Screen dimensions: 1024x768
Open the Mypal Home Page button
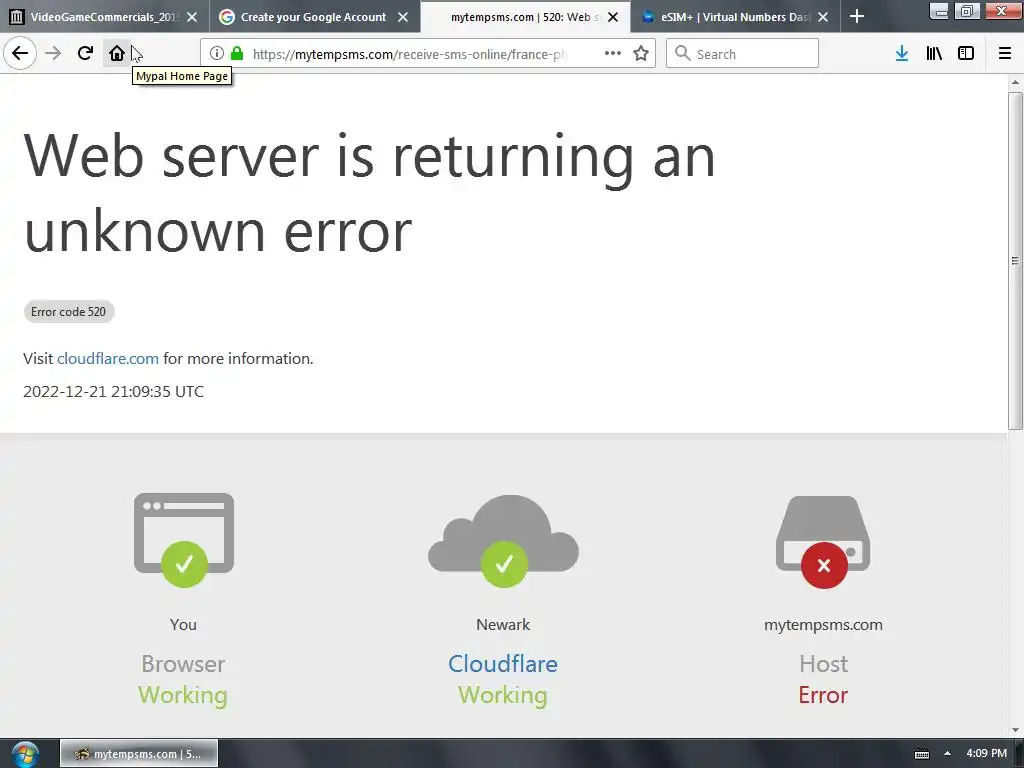117,54
